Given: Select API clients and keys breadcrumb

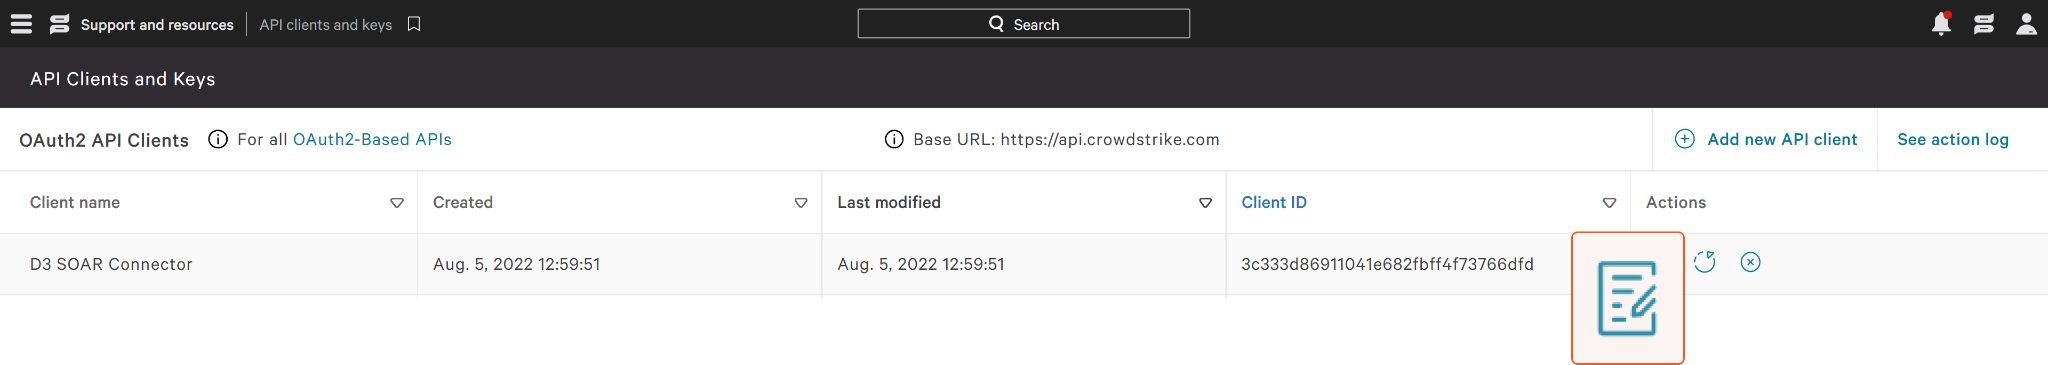Looking at the screenshot, I should 326,25.
